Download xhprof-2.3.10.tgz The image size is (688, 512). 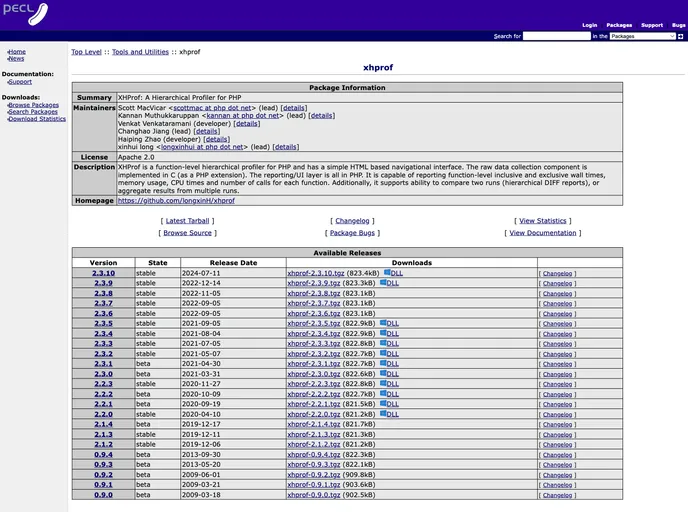coord(316,273)
